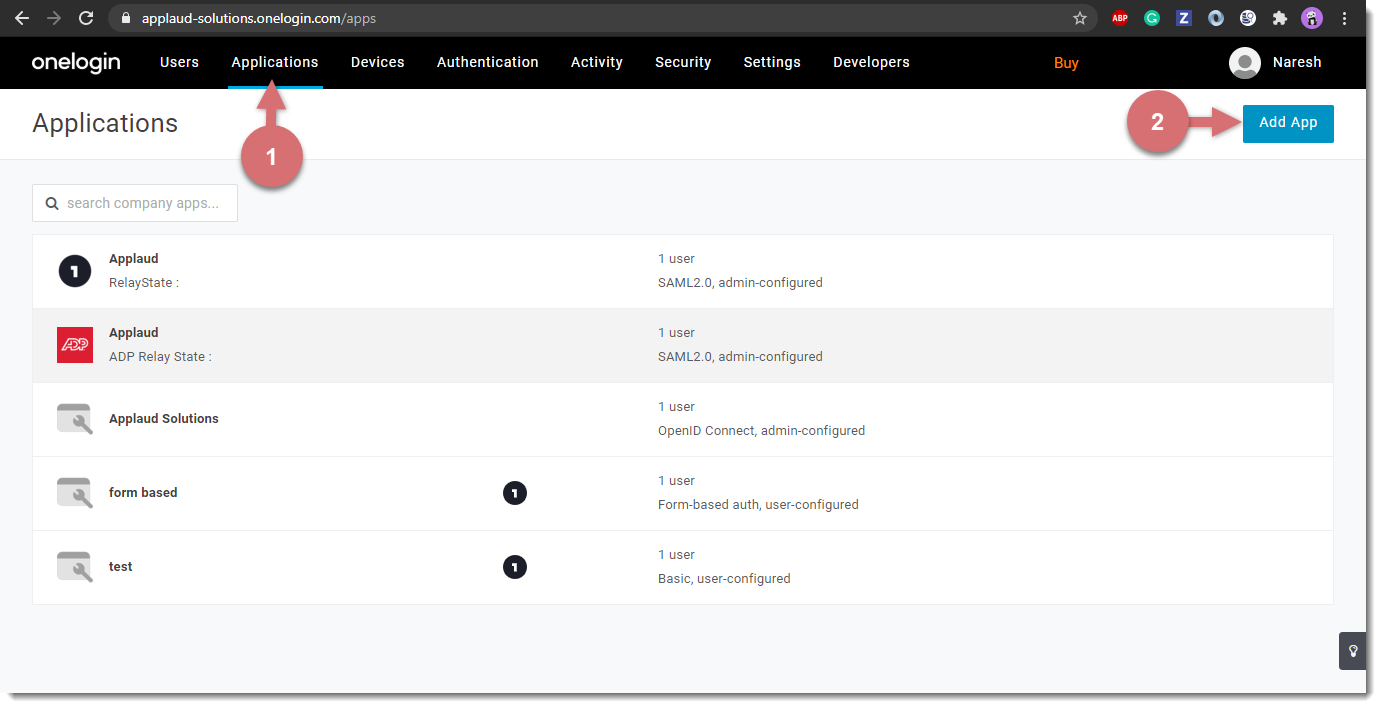Open the Applaud Solutions app
1381x708 pixels.
pos(683,419)
